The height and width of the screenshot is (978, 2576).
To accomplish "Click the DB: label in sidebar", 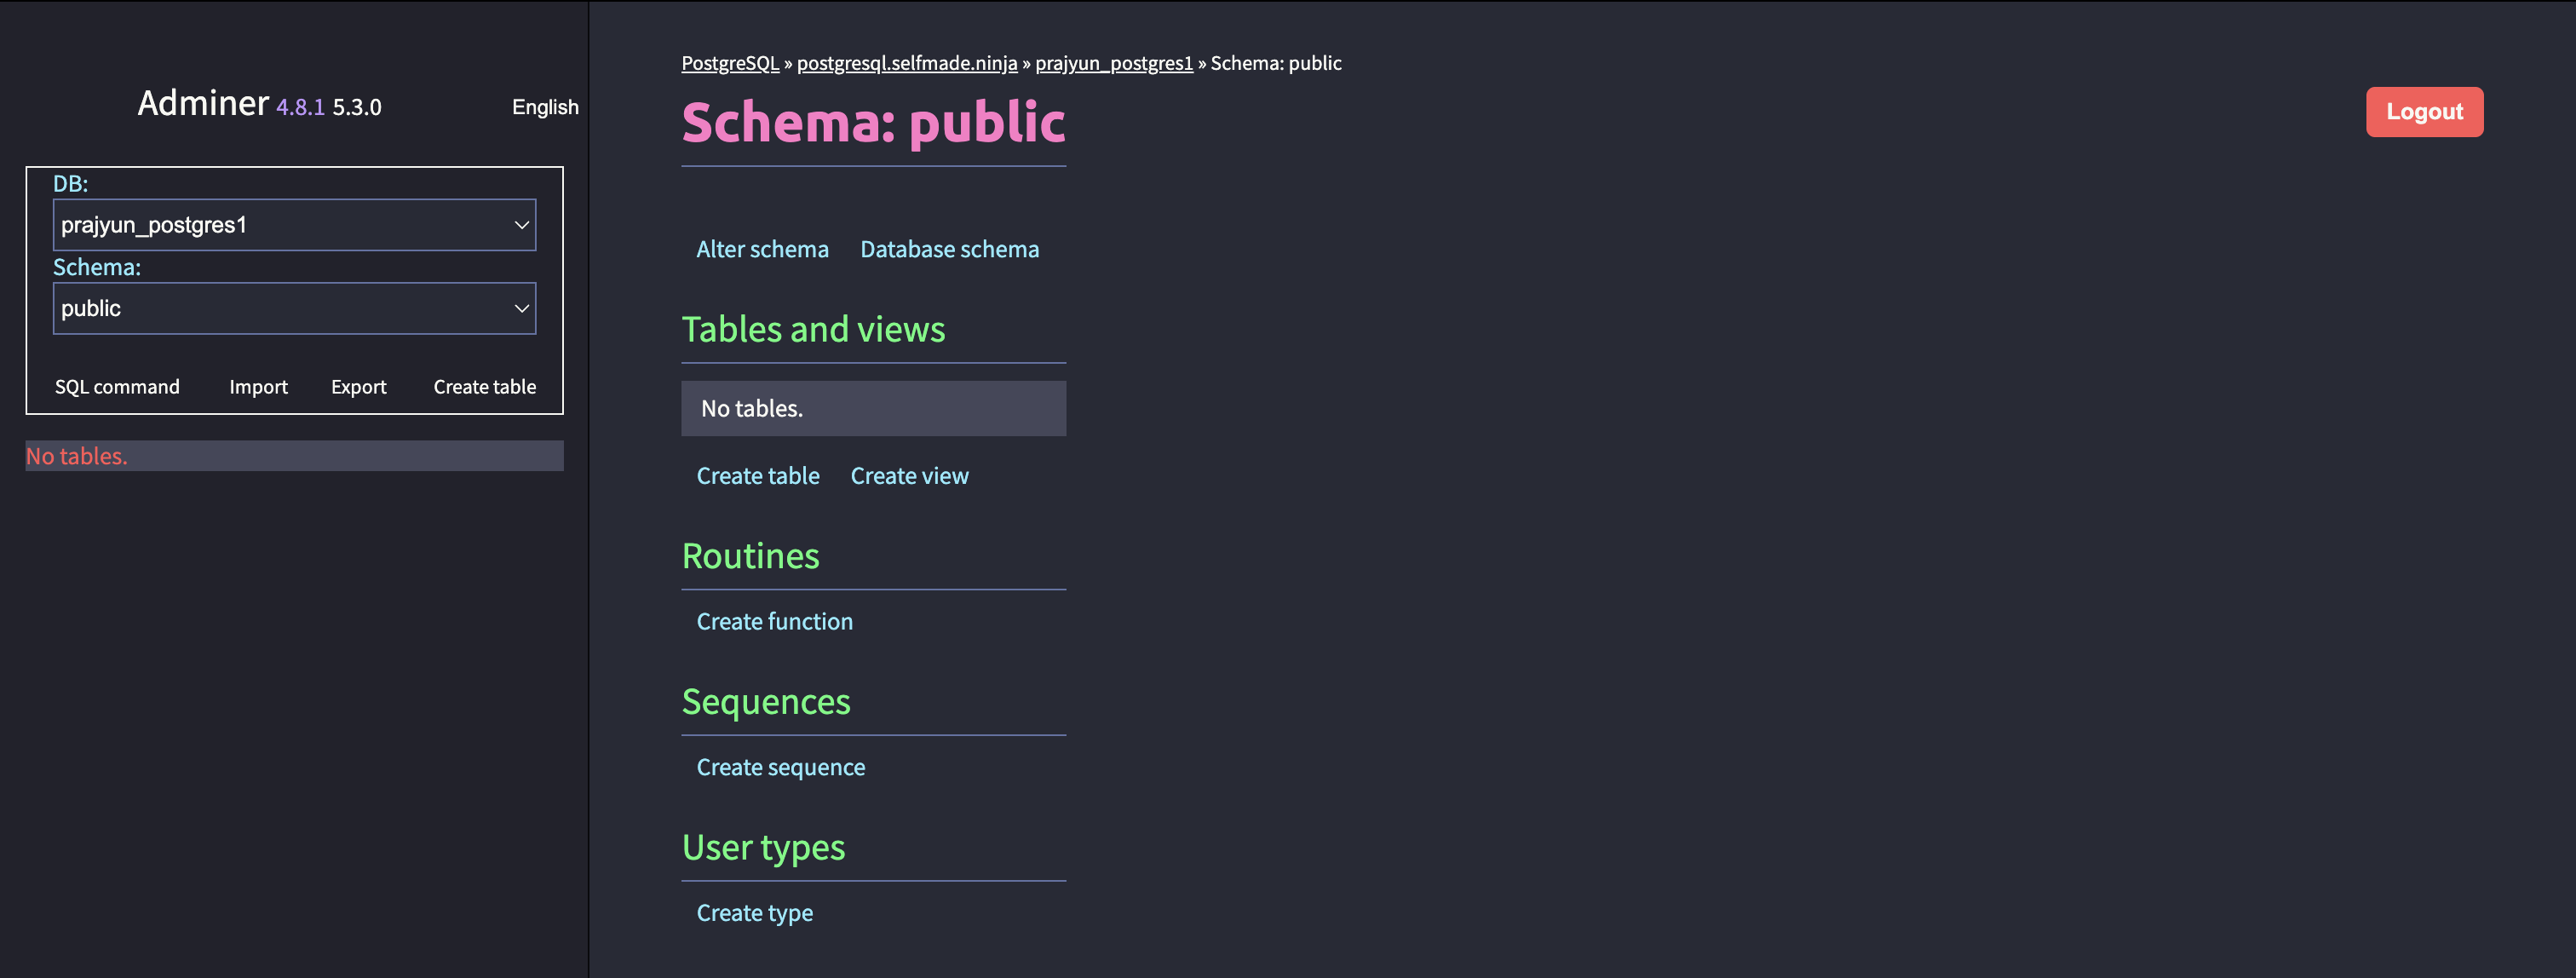I will [x=70, y=184].
